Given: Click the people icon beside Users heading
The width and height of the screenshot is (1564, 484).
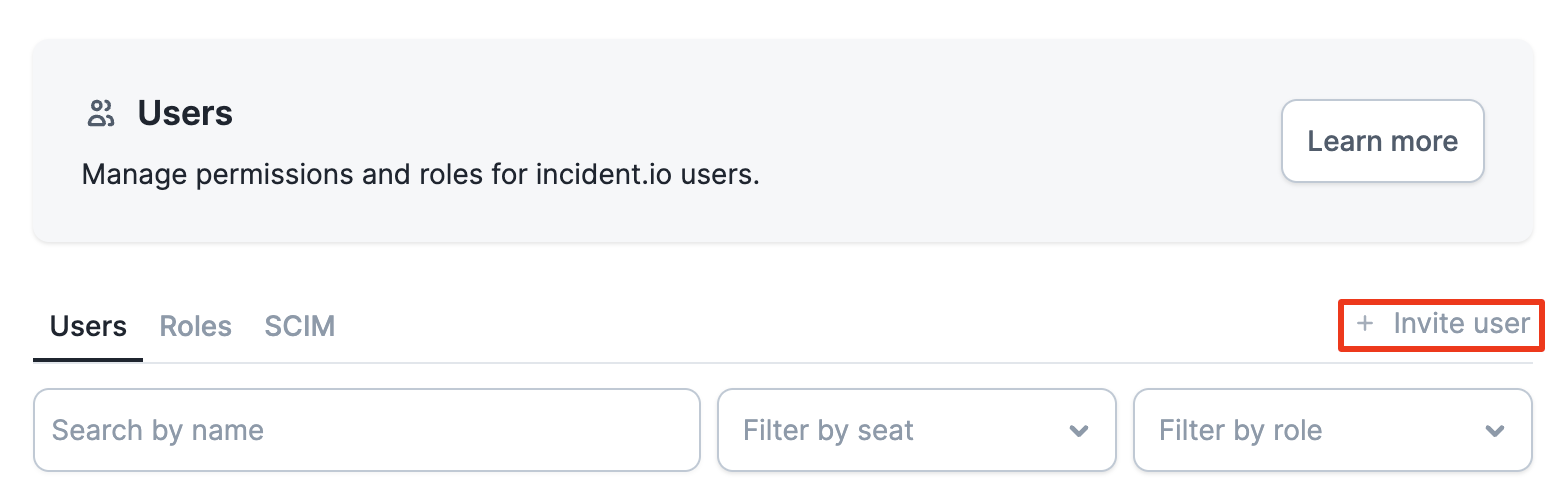Looking at the screenshot, I should tap(101, 114).
